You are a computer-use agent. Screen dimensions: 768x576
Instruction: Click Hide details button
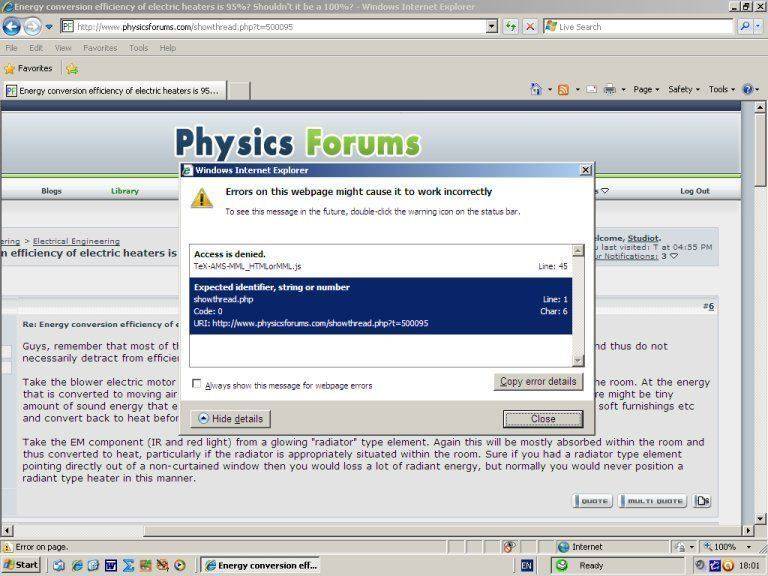point(231,419)
